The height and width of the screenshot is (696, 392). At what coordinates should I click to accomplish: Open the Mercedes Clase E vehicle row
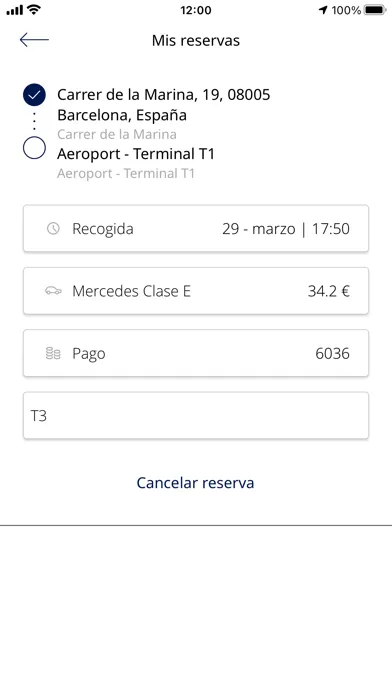tap(196, 291)
